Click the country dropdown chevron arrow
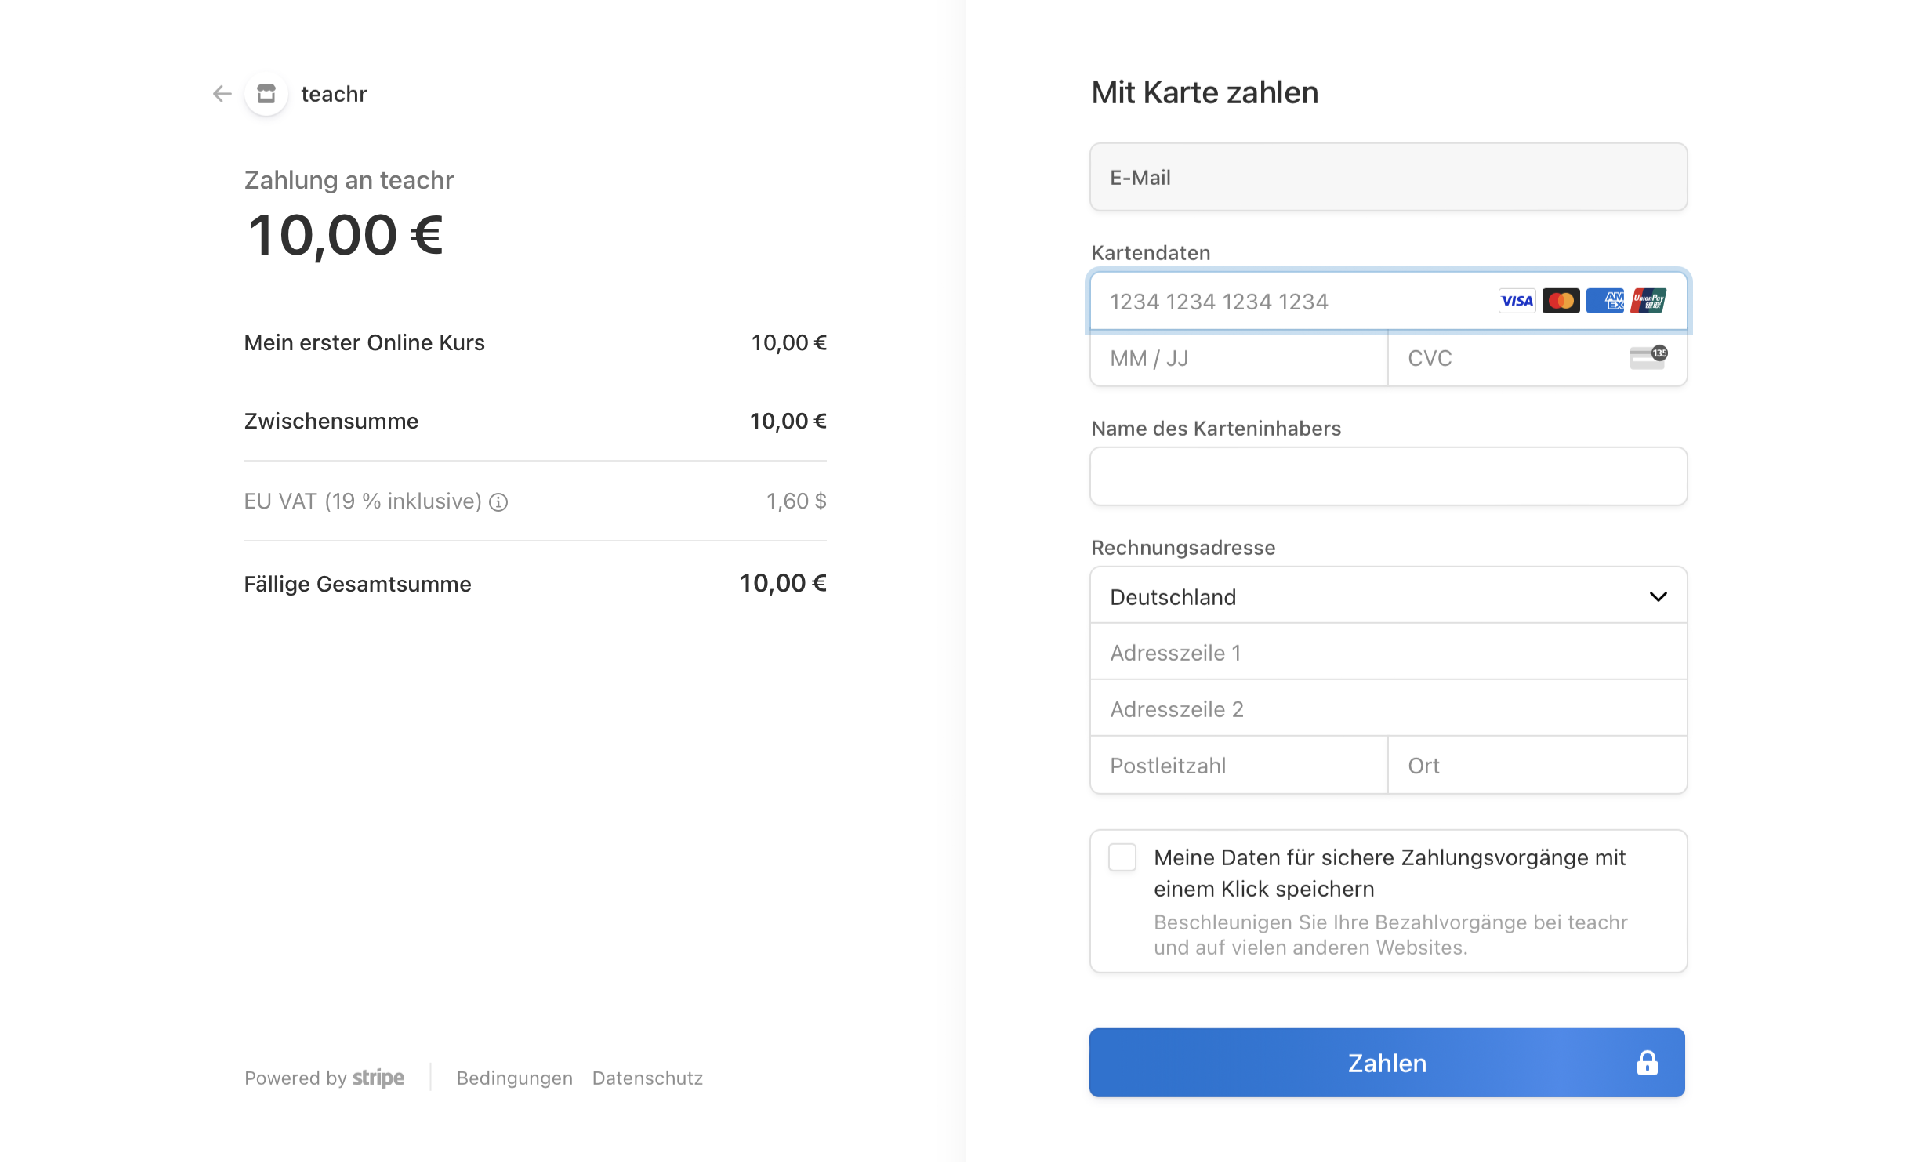 (x=1658, y=597)
